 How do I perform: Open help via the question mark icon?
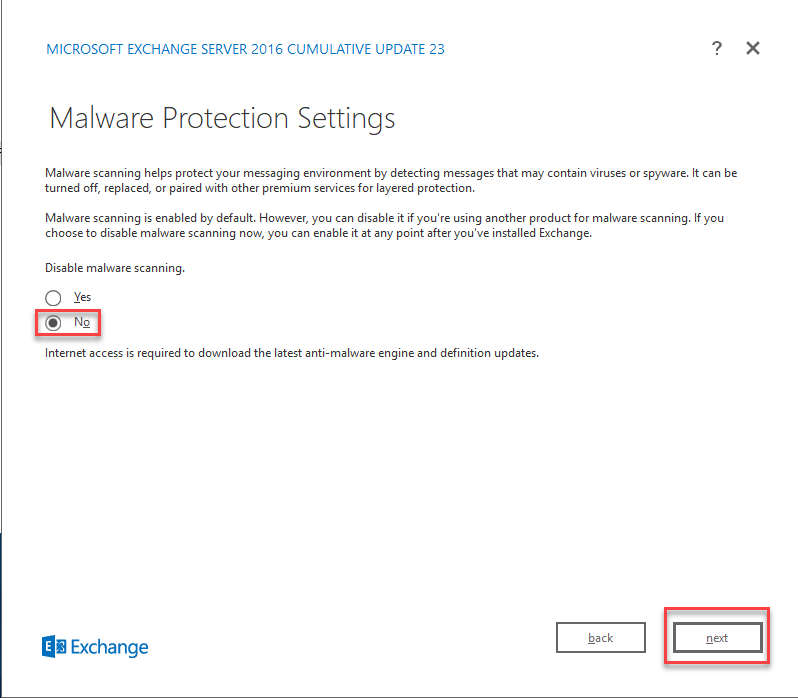pos(717,49)
